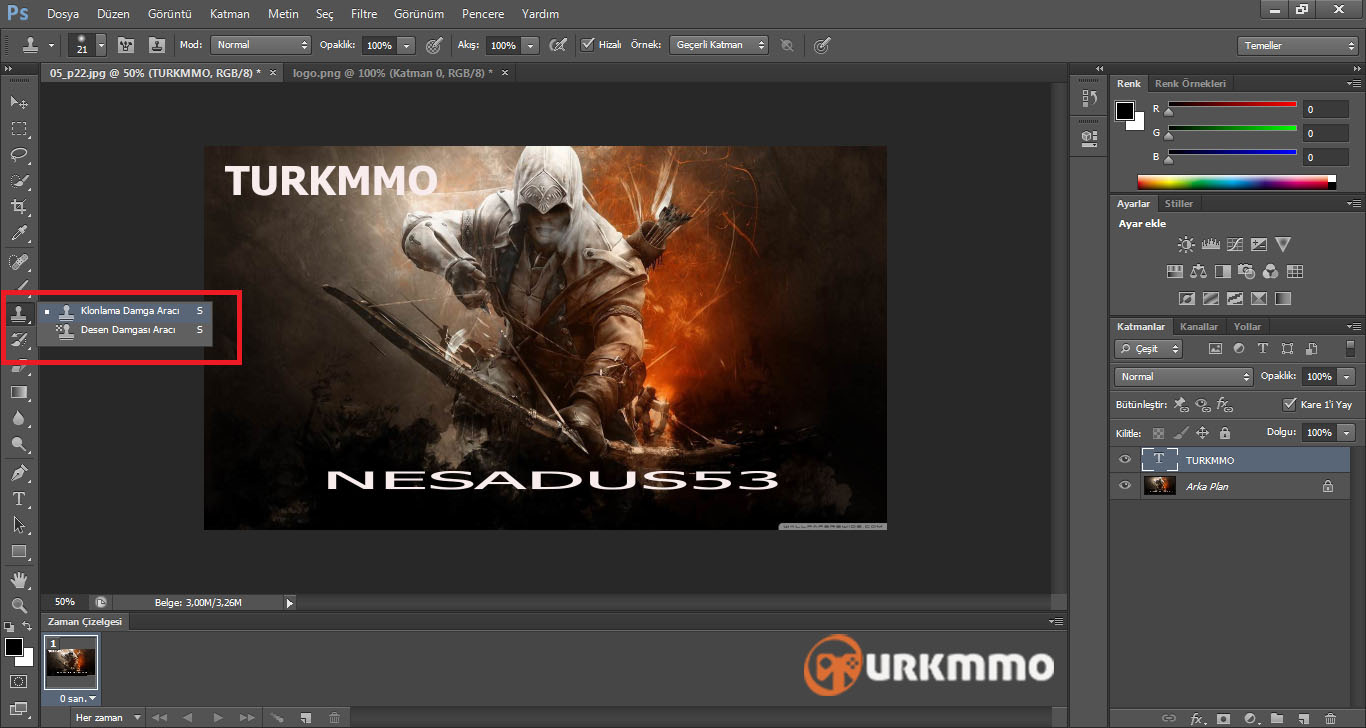Image resolution: width=1366 pixels, height=728 pixels.
Task: Select the Pen tool
Action: tap(19, 472)
